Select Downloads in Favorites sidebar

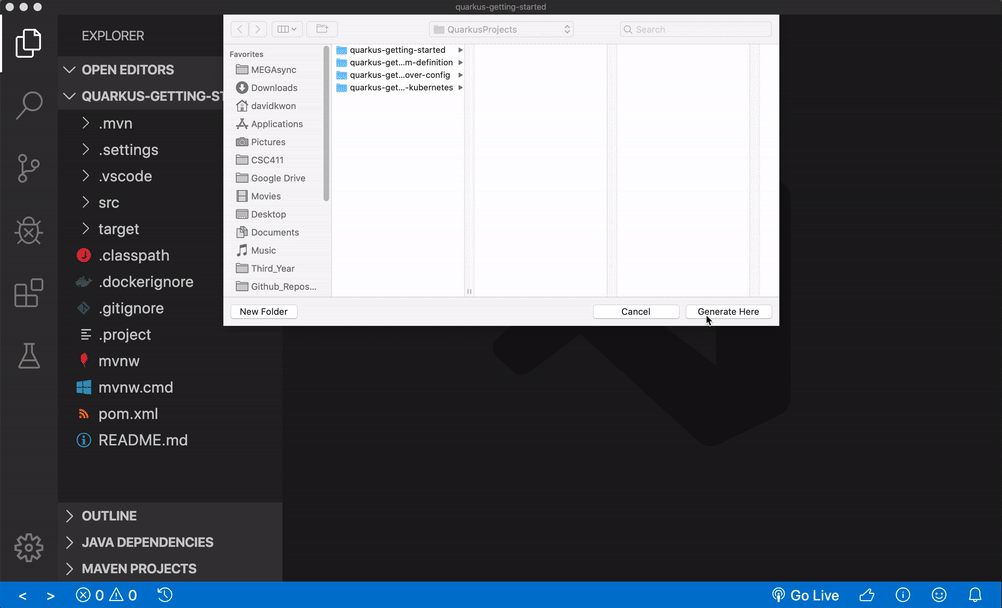point(273,88)
